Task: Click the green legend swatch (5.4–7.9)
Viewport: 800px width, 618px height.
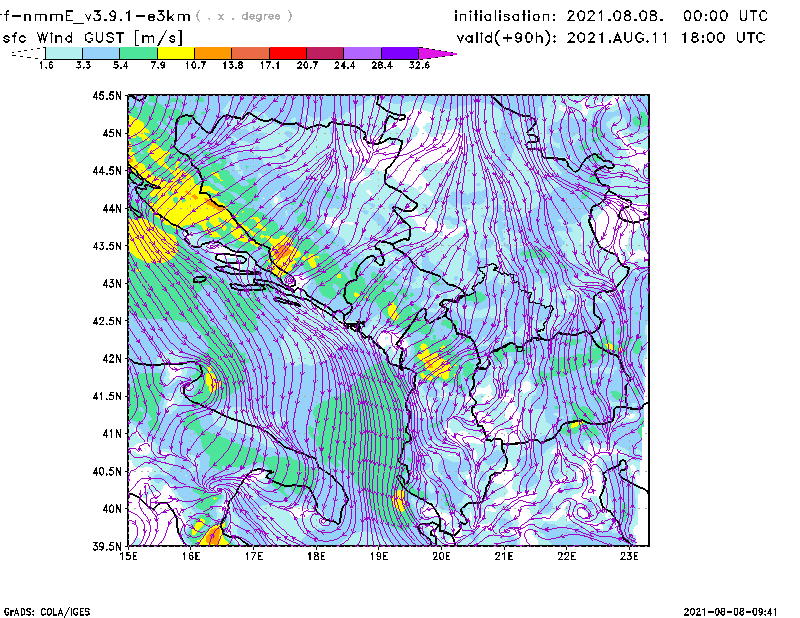Action: [x=139, y=53]
